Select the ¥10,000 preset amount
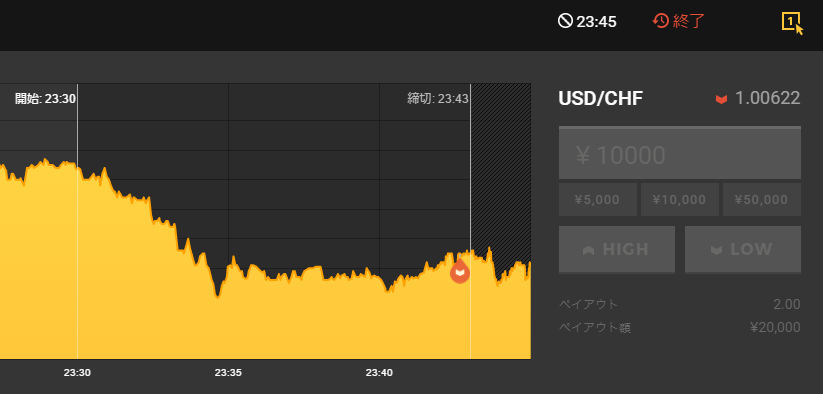 click(x=680, y=199)
